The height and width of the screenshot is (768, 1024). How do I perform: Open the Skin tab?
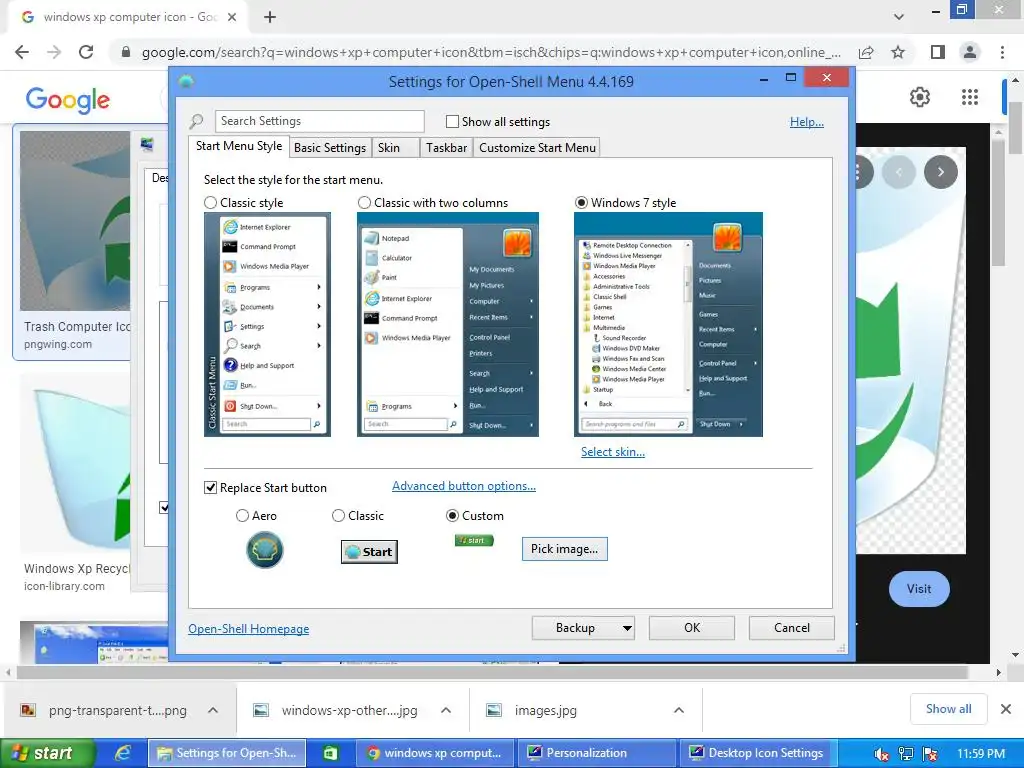396,148
